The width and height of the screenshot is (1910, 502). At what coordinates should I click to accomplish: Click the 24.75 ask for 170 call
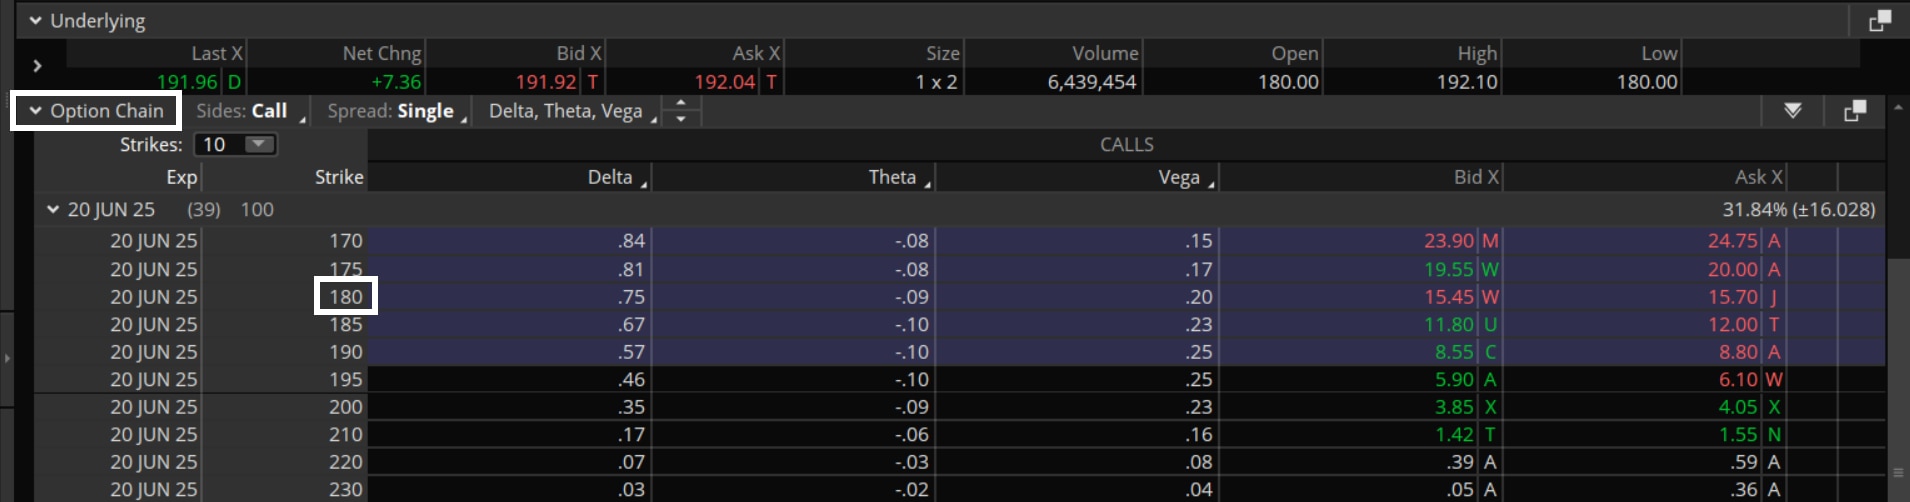tap(1733, 241)
